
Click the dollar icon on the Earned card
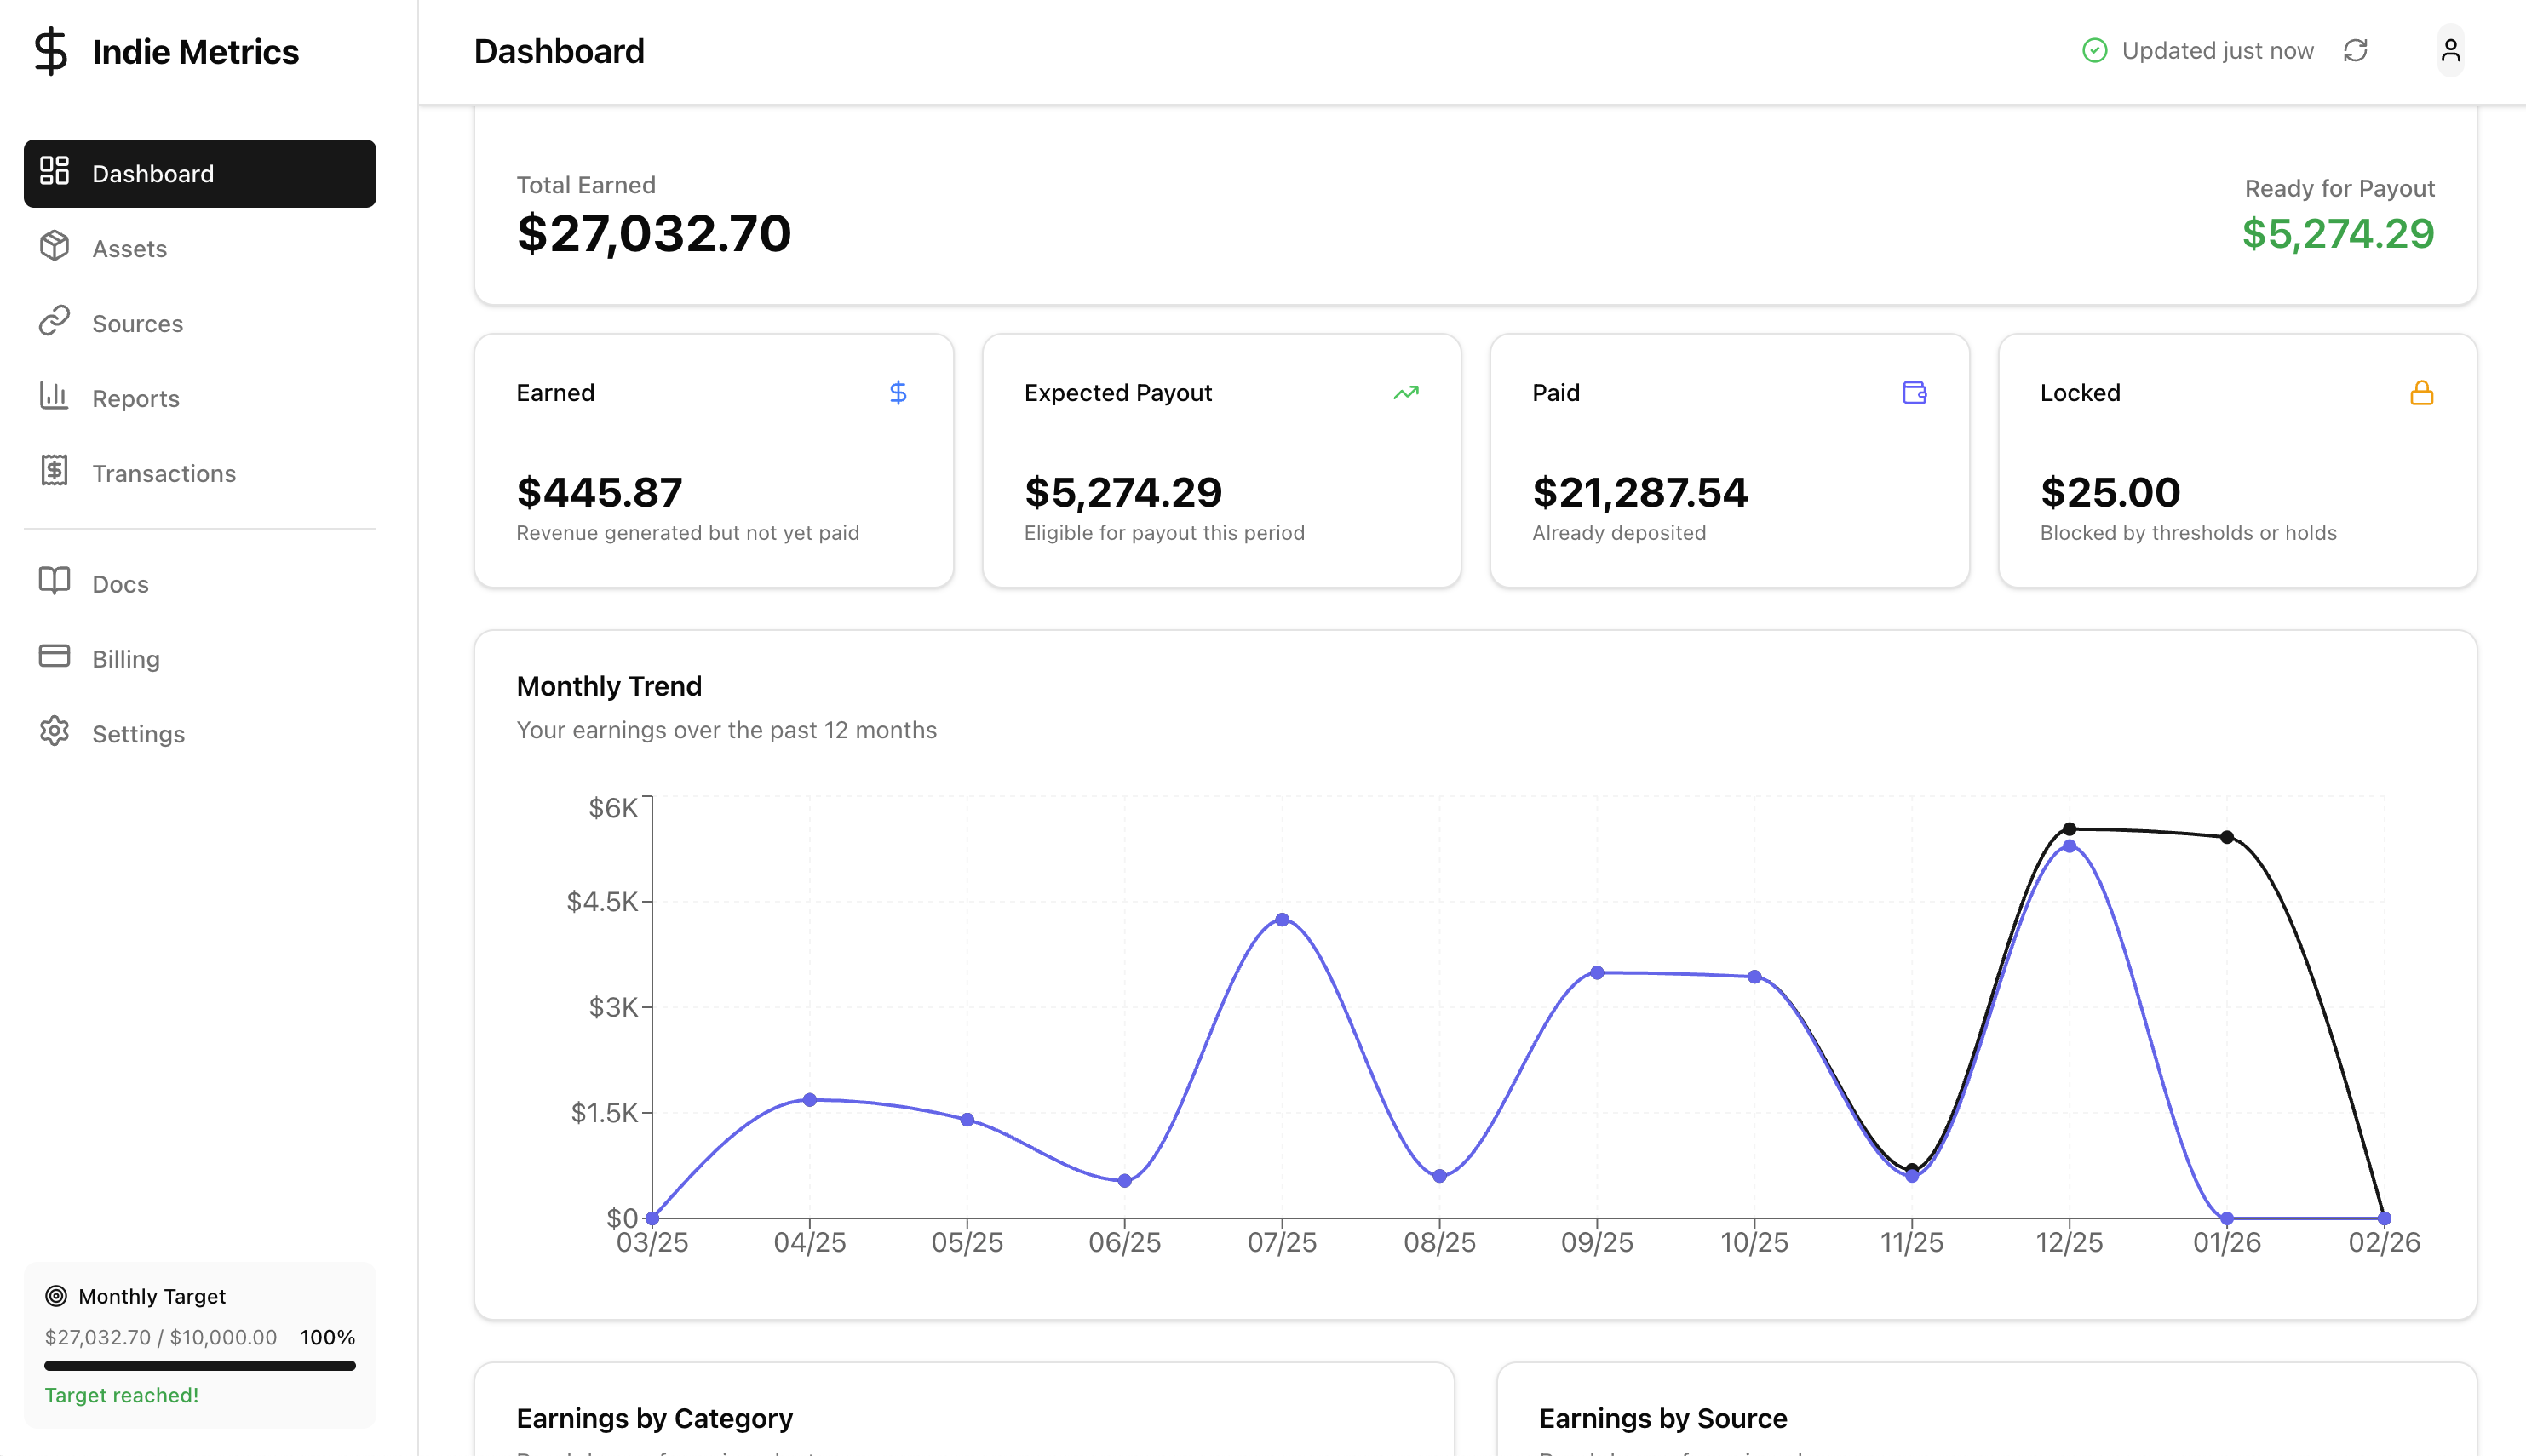pyautogui.click(x=898, y=392)
